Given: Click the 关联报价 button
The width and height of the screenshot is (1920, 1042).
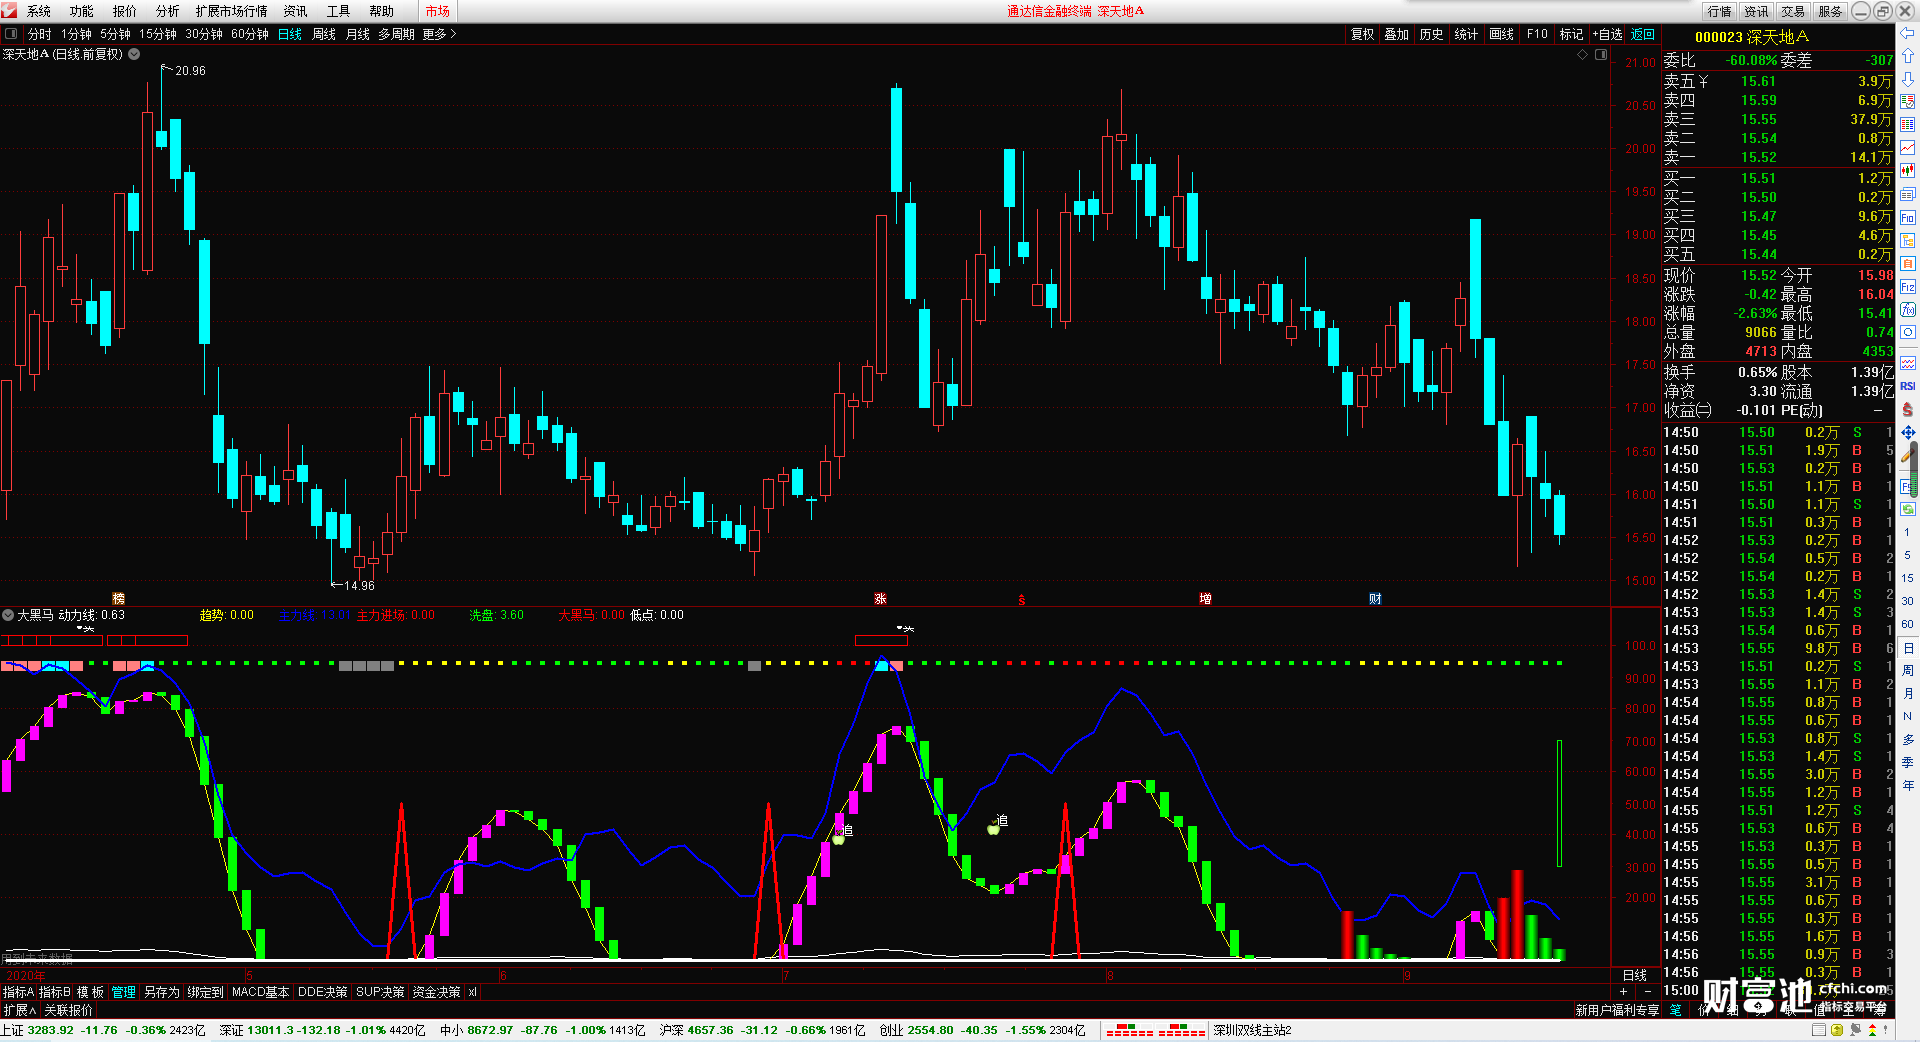Looking at the screenshot, I should click(x=68, y=1010).
